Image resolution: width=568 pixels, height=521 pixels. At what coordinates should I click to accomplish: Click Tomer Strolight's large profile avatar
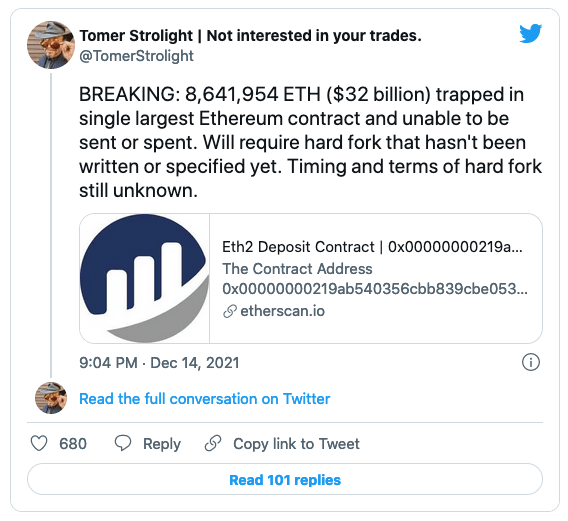51,45
